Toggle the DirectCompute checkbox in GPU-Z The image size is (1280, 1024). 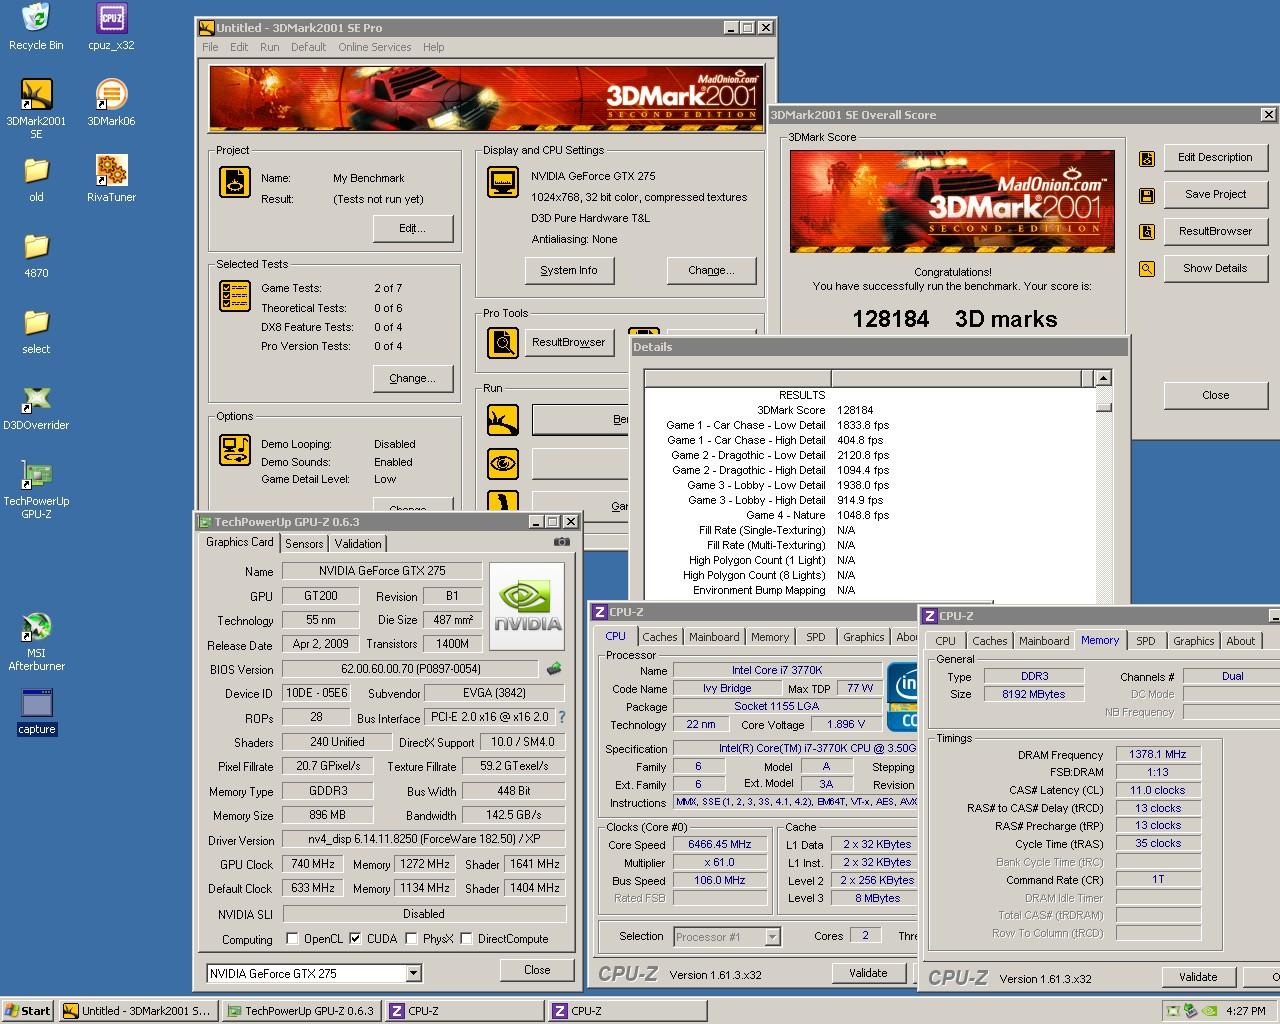click(x=466, y=938)
